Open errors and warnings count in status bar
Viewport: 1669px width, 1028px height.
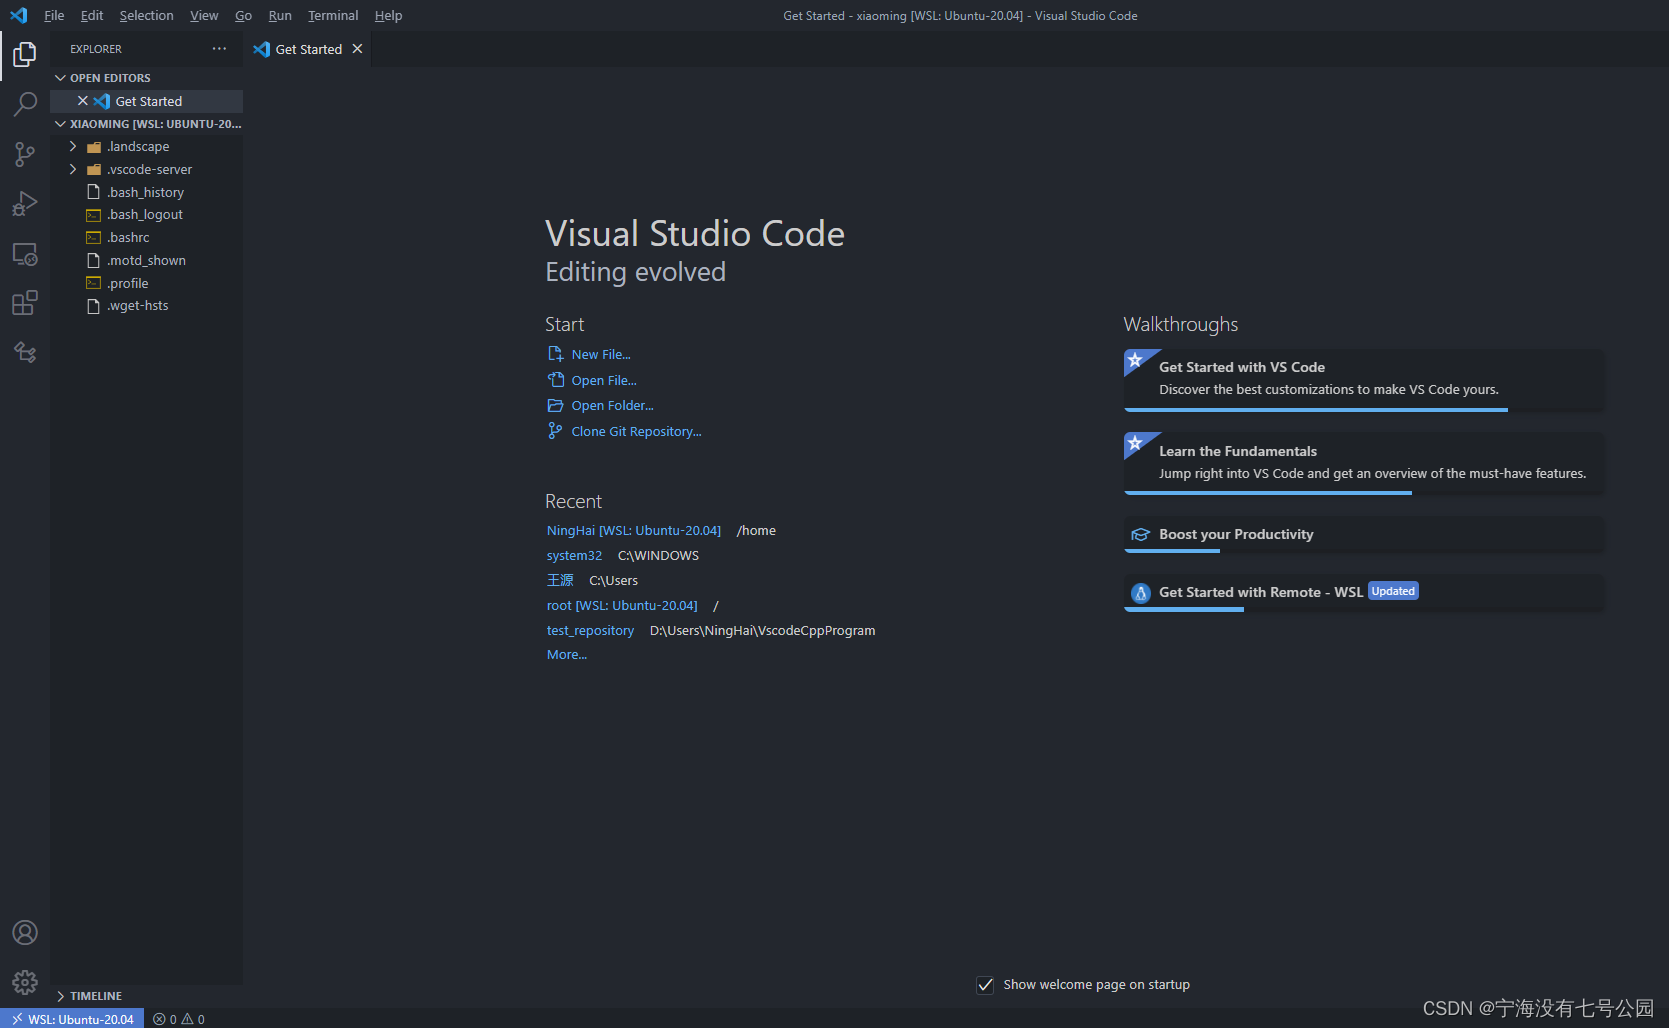(x=179, y=1019)
